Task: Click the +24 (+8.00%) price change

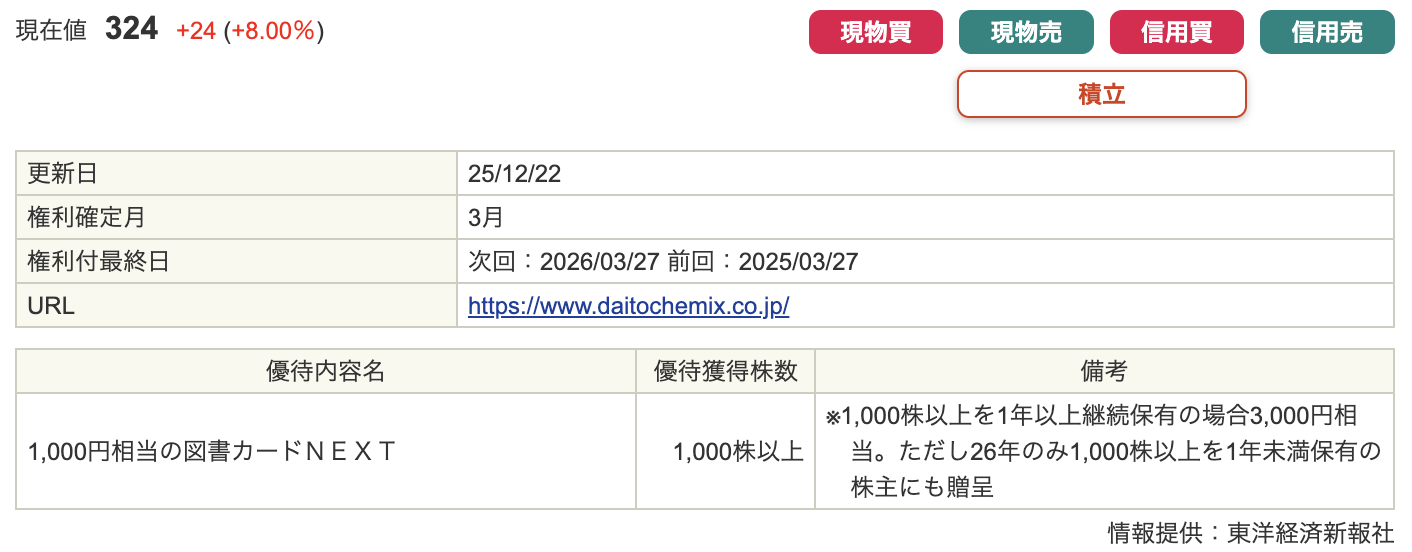Action: pos(250,31)
